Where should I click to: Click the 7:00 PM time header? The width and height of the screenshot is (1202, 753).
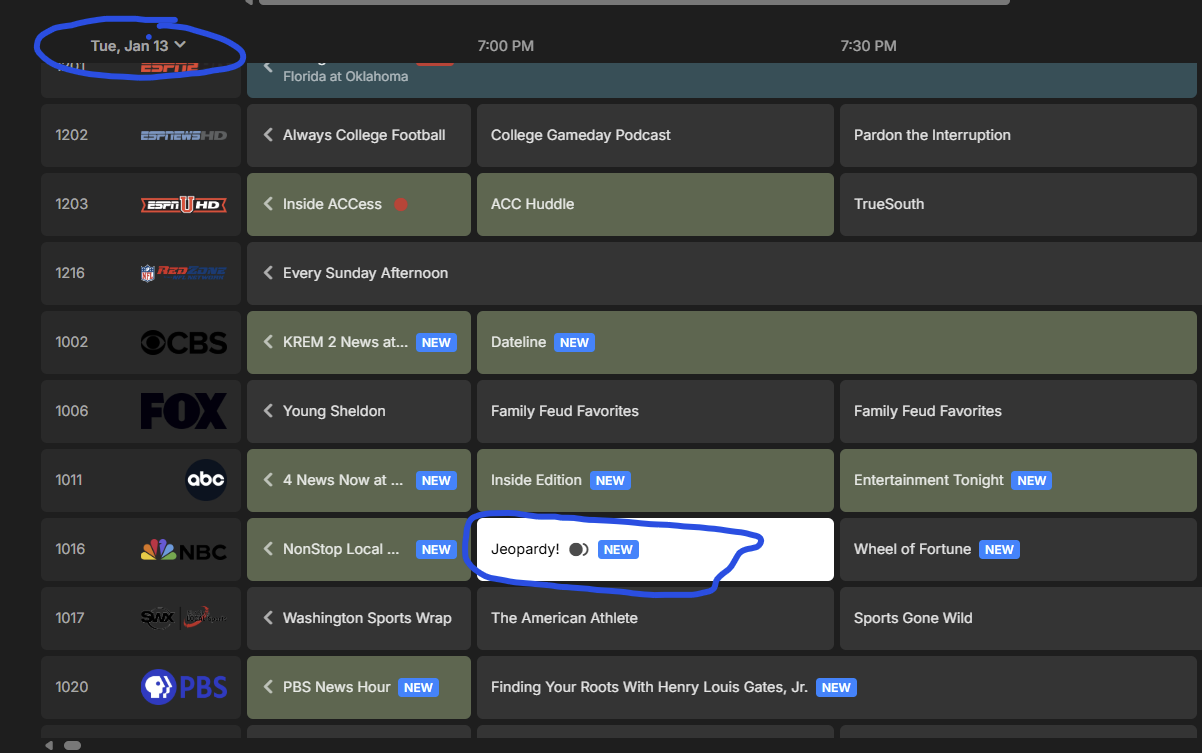[x=506, y=46]
